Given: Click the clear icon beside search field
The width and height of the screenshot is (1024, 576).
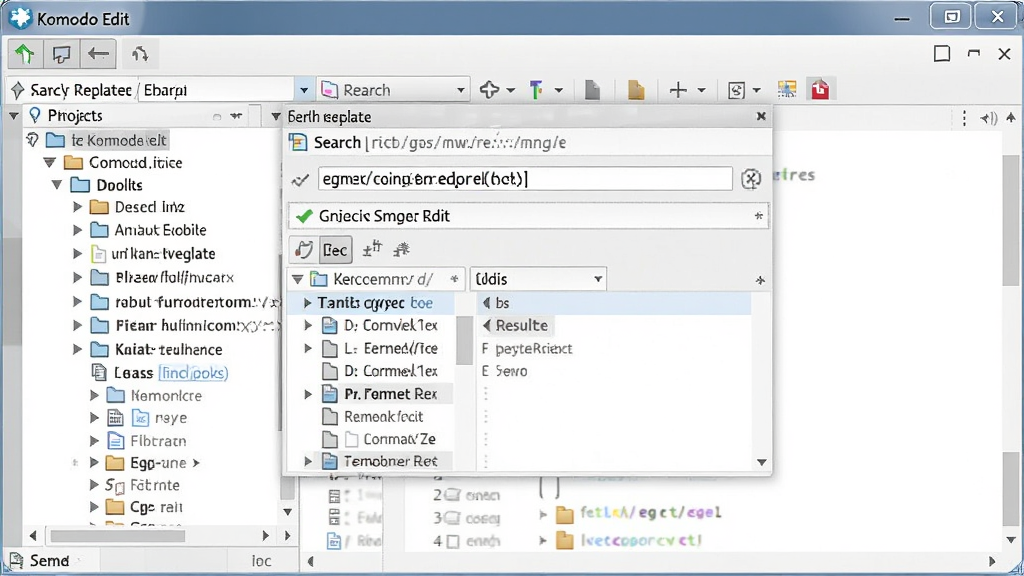Looking at the screenshot, I should pyautogui.click(x=751, y=178).
